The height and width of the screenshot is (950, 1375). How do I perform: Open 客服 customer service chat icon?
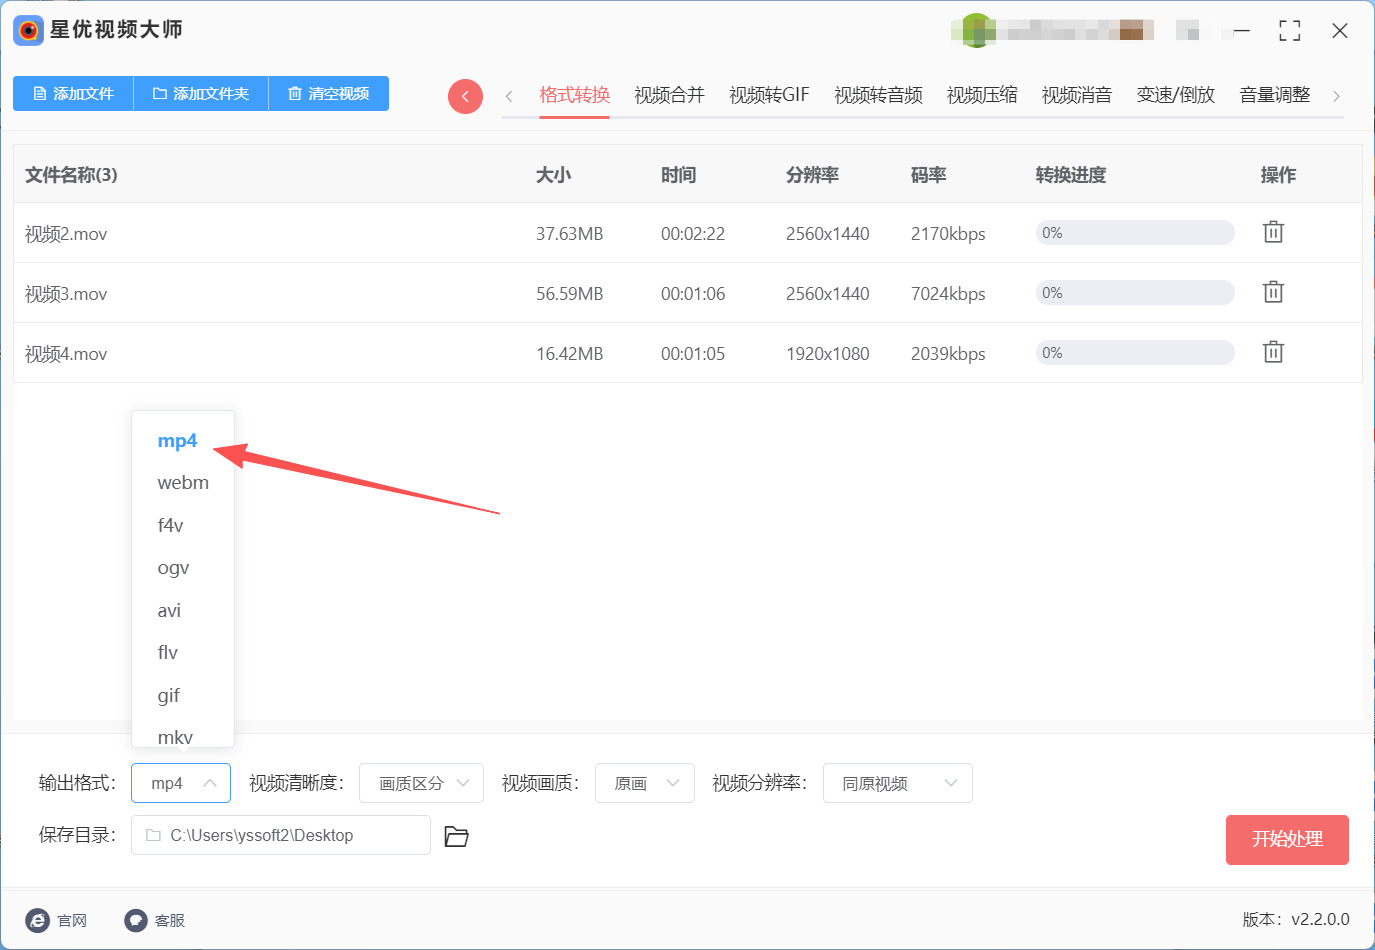click(136, 920)
